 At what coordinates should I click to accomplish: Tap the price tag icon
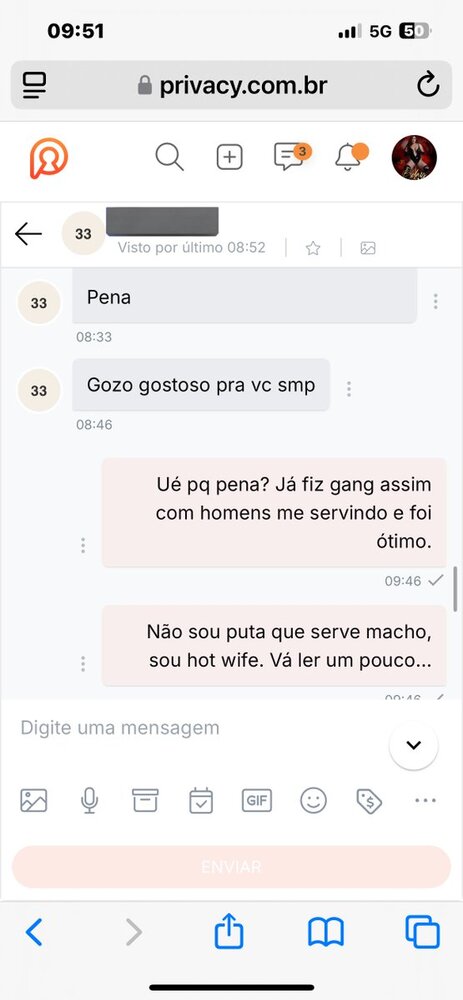369,801
